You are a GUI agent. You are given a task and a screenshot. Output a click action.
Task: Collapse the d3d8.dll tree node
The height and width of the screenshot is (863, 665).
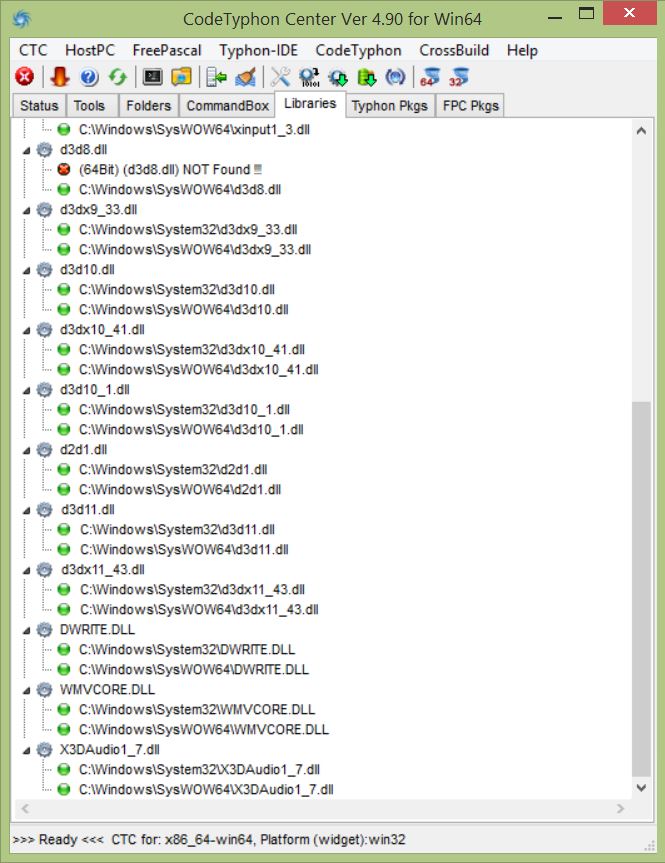pyautogui.click(x=26, y=150)
